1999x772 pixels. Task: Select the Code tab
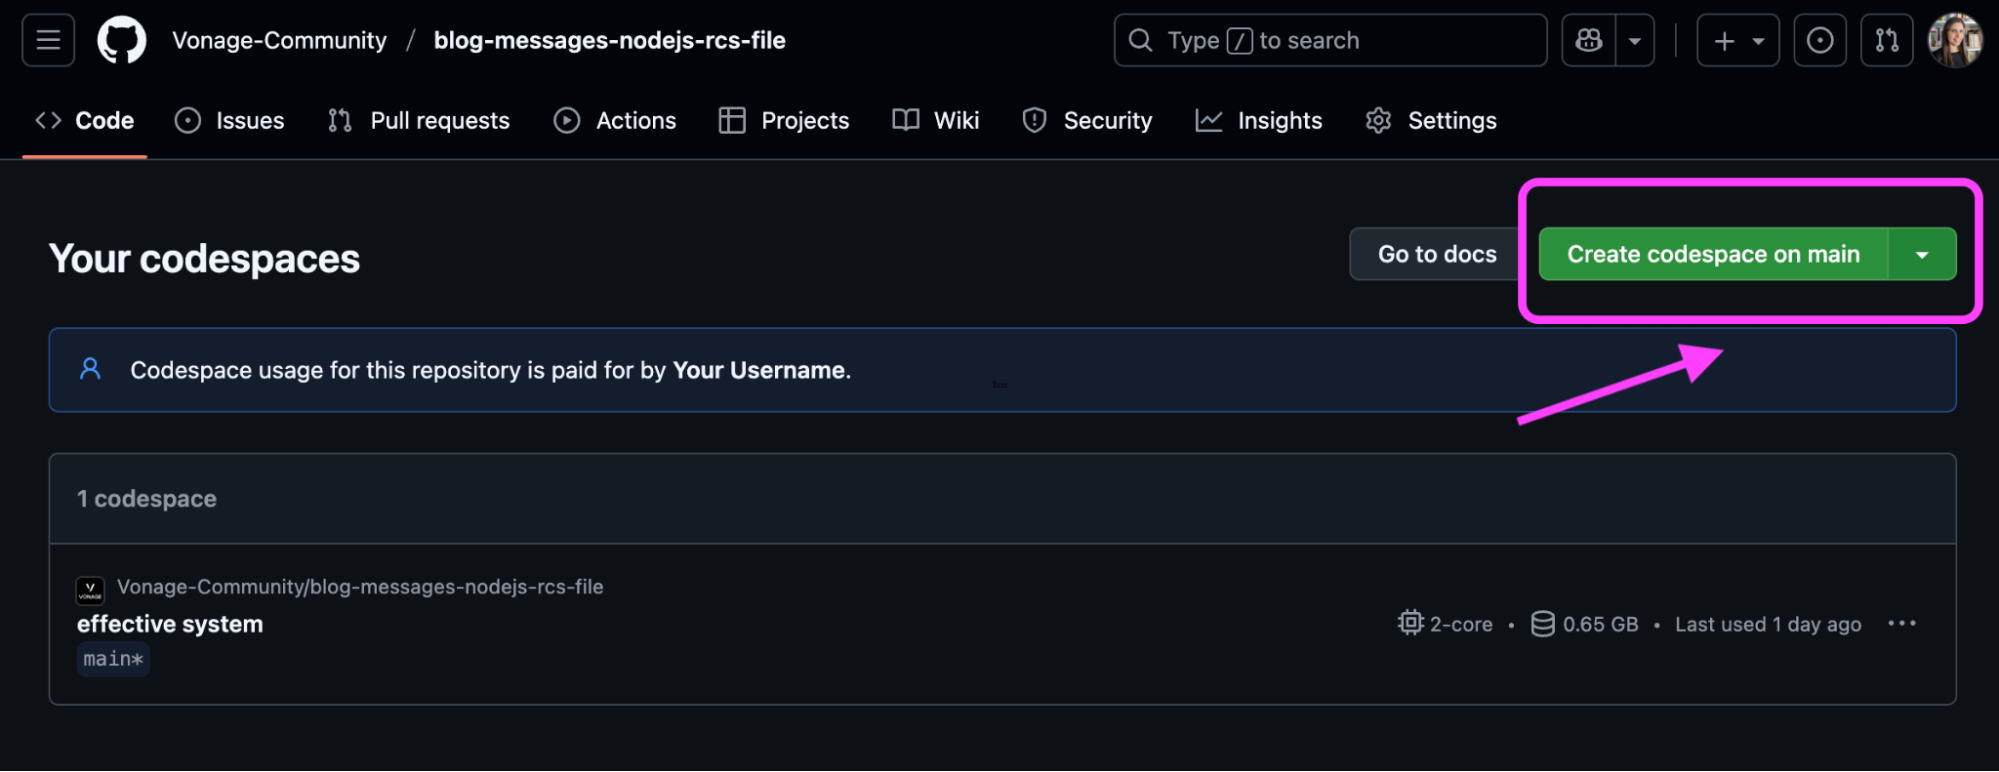[x=85, y=120]
